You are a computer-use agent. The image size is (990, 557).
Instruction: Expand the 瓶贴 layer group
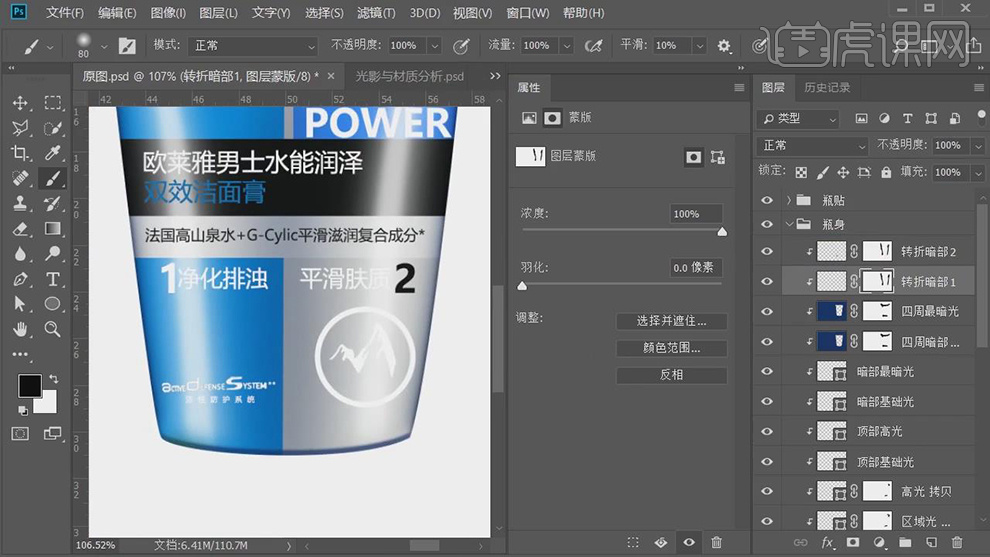pyautogui.click(x=789, y=200)
